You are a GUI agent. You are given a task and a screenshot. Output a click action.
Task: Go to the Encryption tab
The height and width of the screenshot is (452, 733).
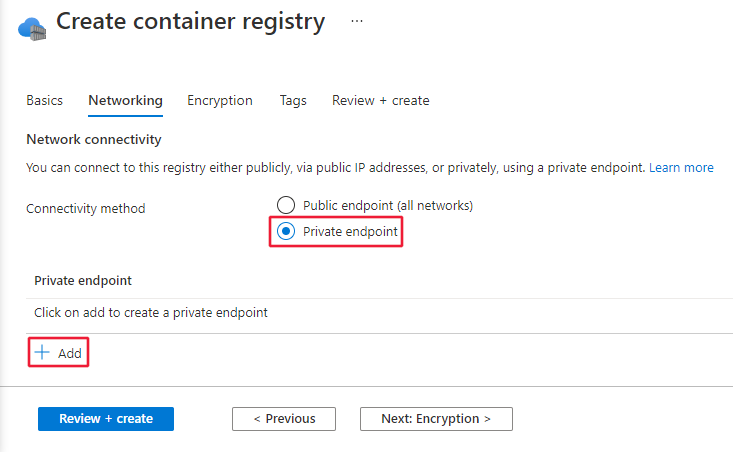click(x=220, y=100)
